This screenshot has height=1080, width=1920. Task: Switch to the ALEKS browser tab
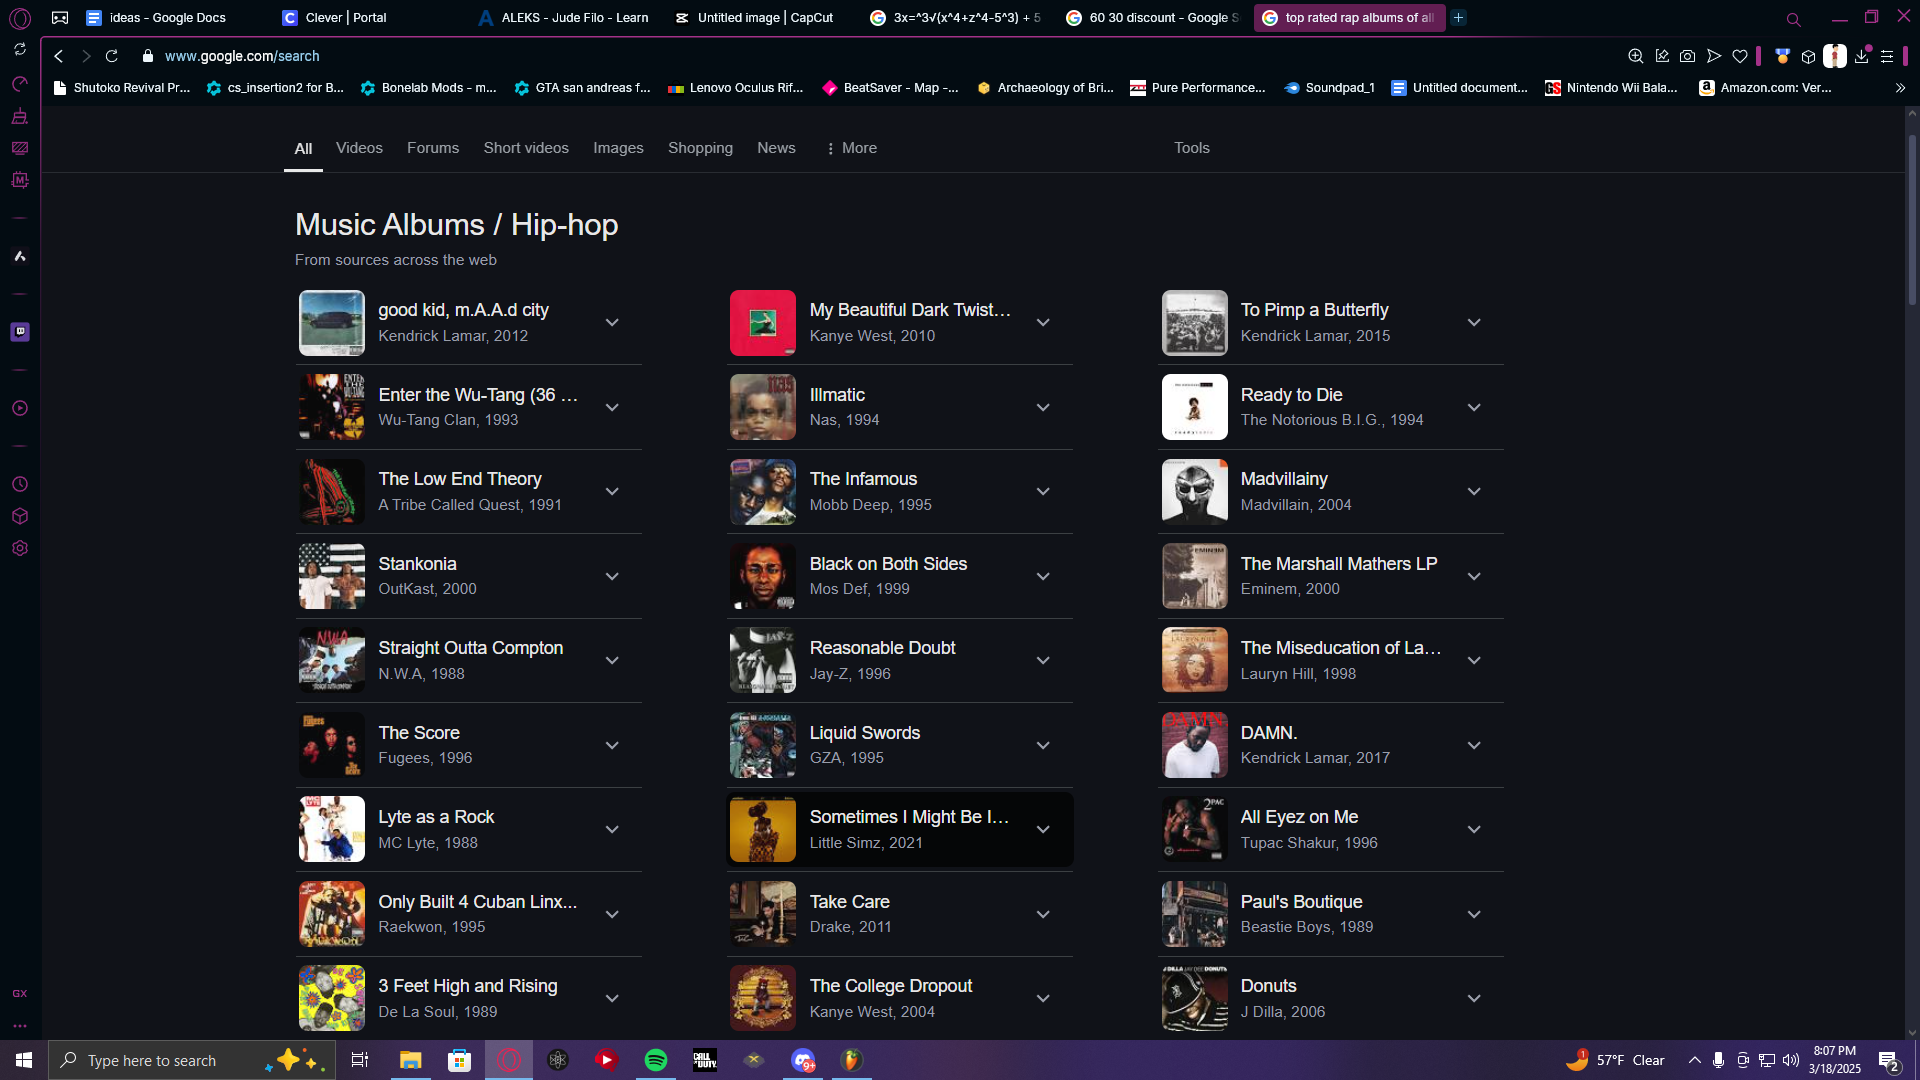[563, 18]
